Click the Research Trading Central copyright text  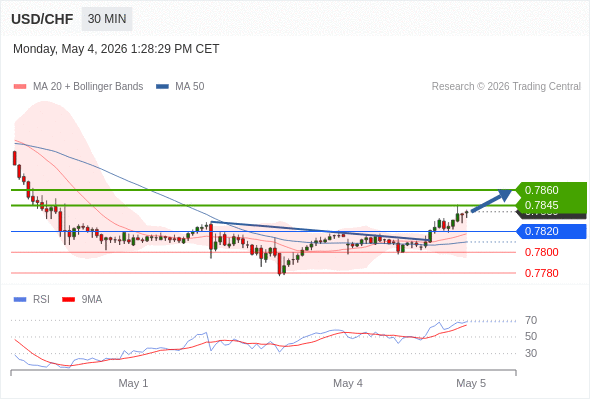[506, 87]
